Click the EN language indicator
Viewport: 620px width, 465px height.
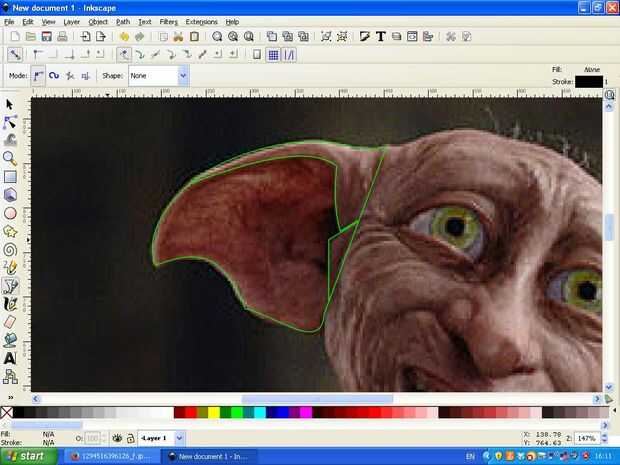pos(470,456)
